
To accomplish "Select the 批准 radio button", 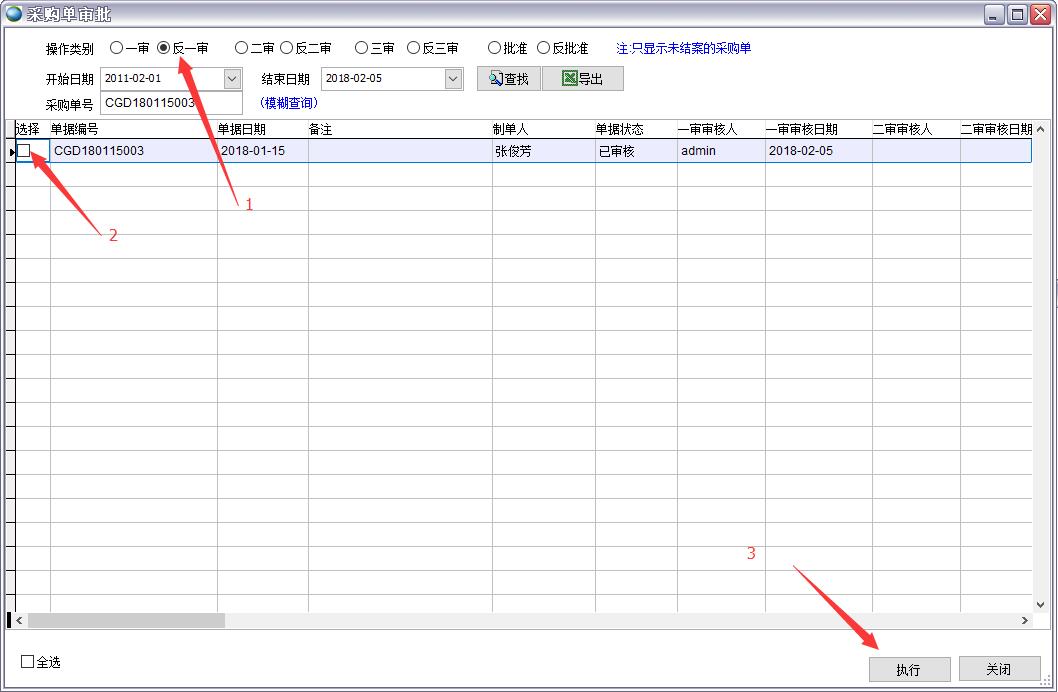I will coord(494,47).
